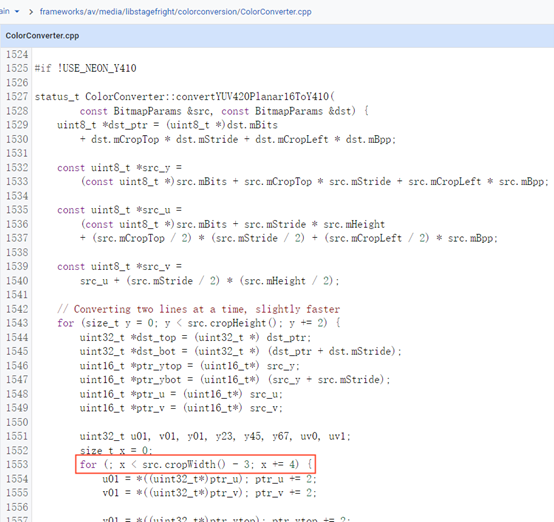Image resolution: width=554 pixels, height=522 pixels.
Task: Click "src.cropWidth()" in the for loop
Action: [184, 464]
